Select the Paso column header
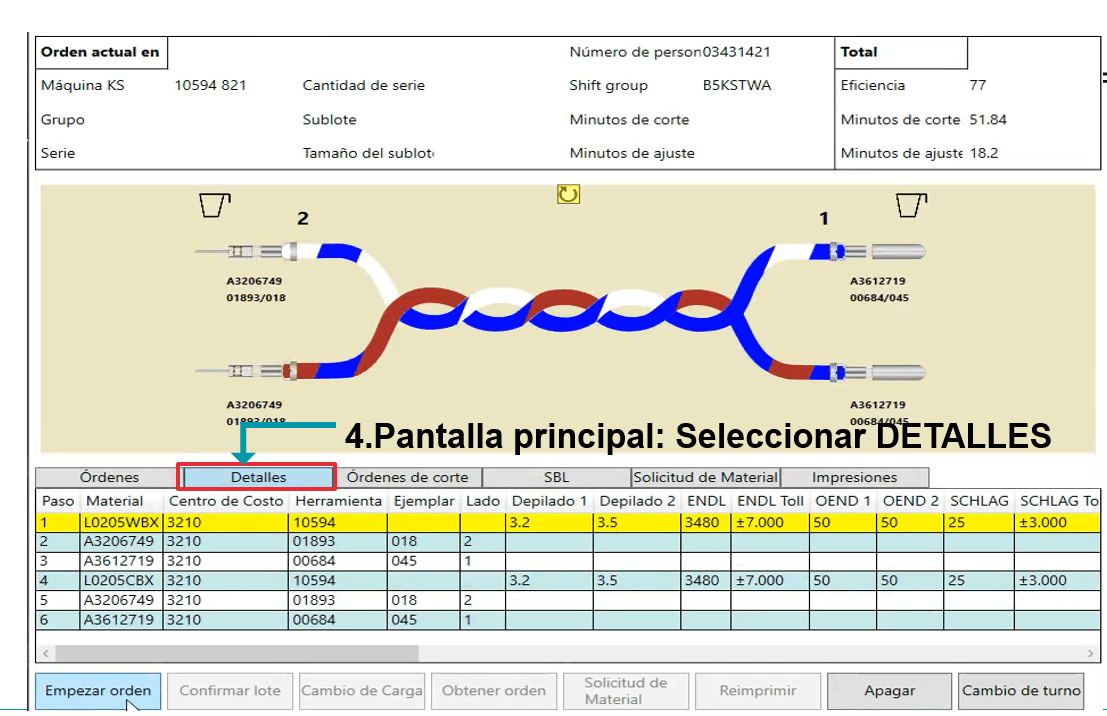Image resolution: width=1107 pixels, height=716 pixels. tap(58, 501)
